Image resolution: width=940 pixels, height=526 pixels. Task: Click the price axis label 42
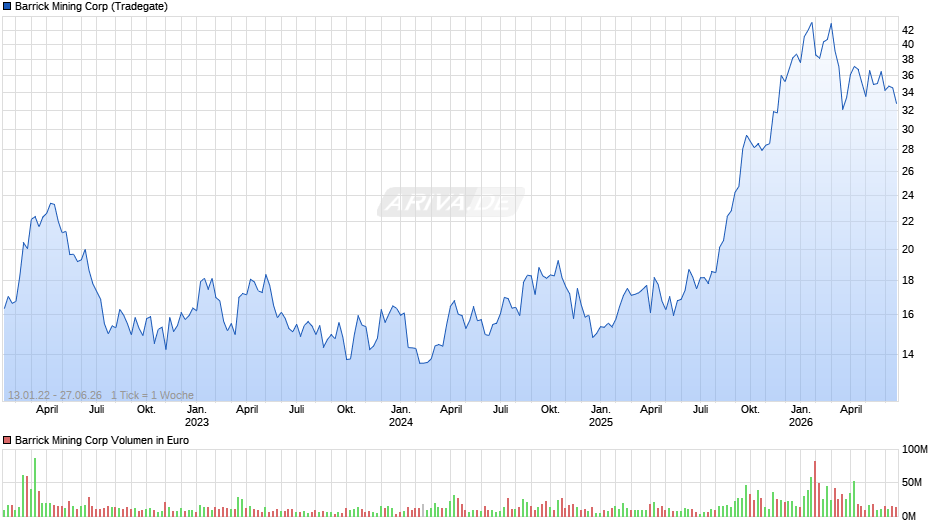908,30
